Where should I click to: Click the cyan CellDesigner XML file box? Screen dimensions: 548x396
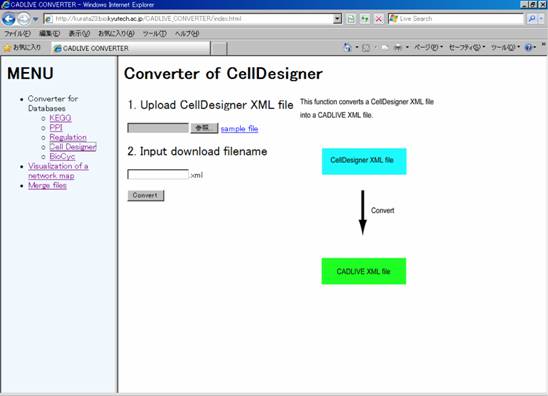tap(364, 161)
